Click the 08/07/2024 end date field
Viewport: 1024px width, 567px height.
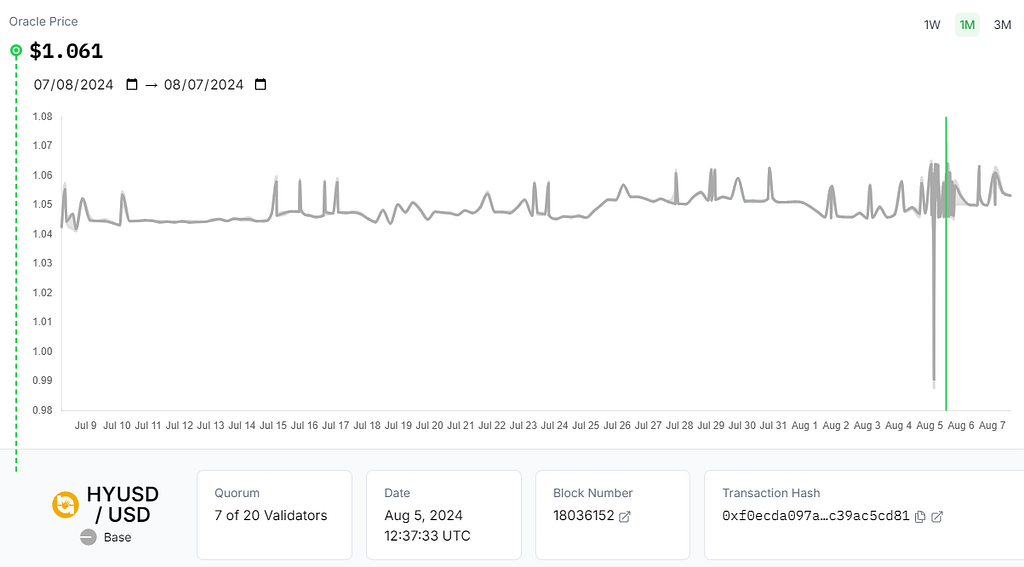click(204, 85)
